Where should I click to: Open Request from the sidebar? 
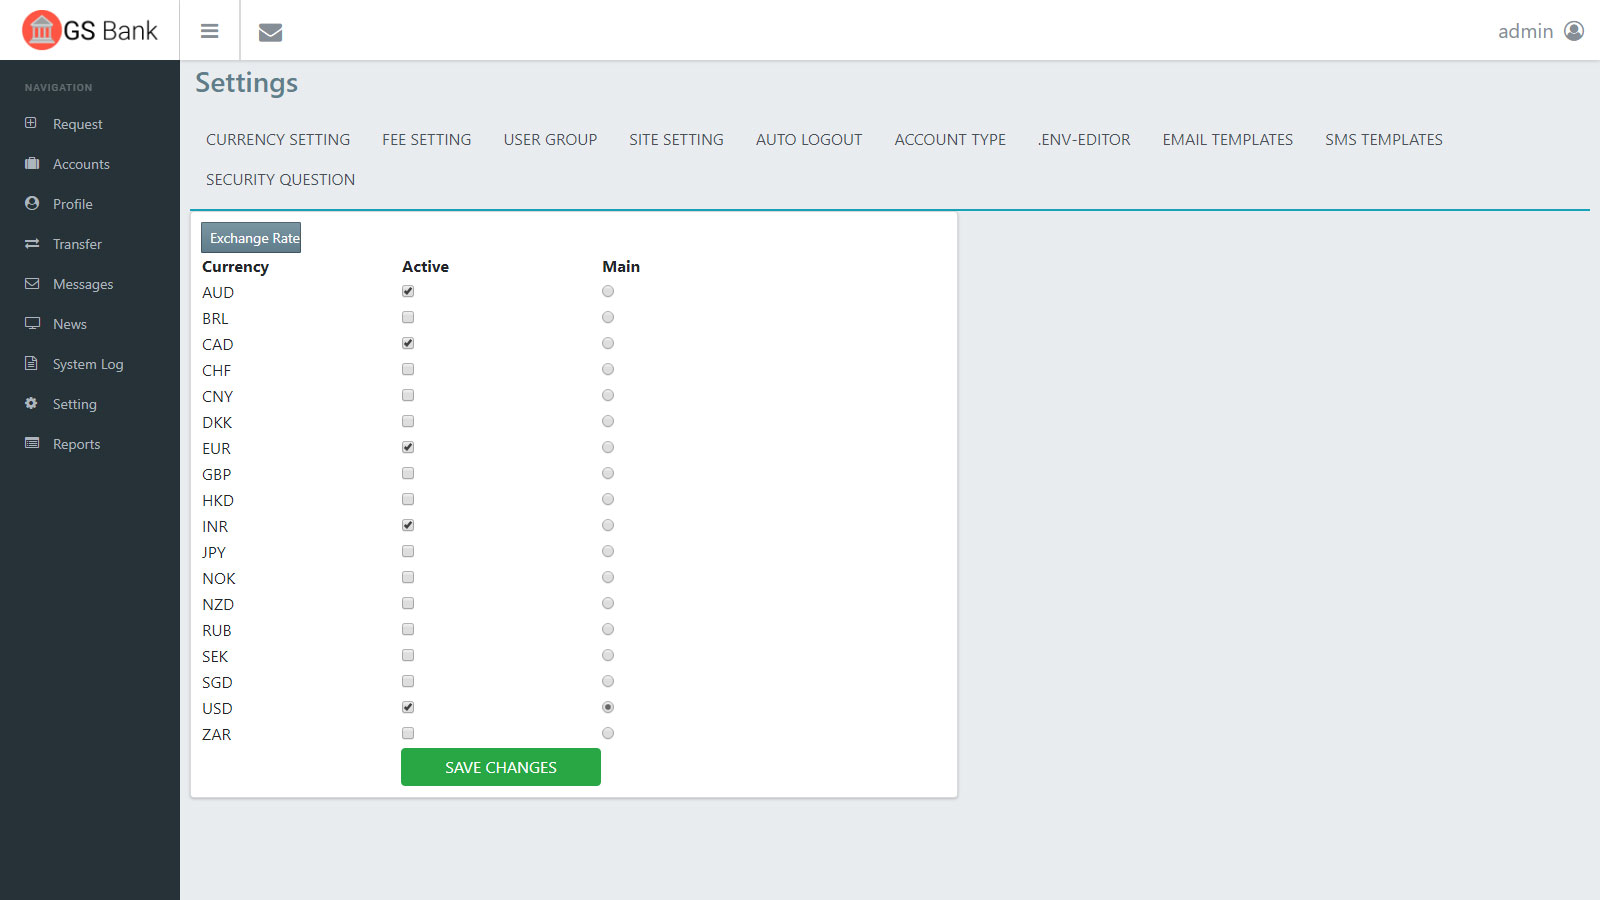(x=77, y=124)
